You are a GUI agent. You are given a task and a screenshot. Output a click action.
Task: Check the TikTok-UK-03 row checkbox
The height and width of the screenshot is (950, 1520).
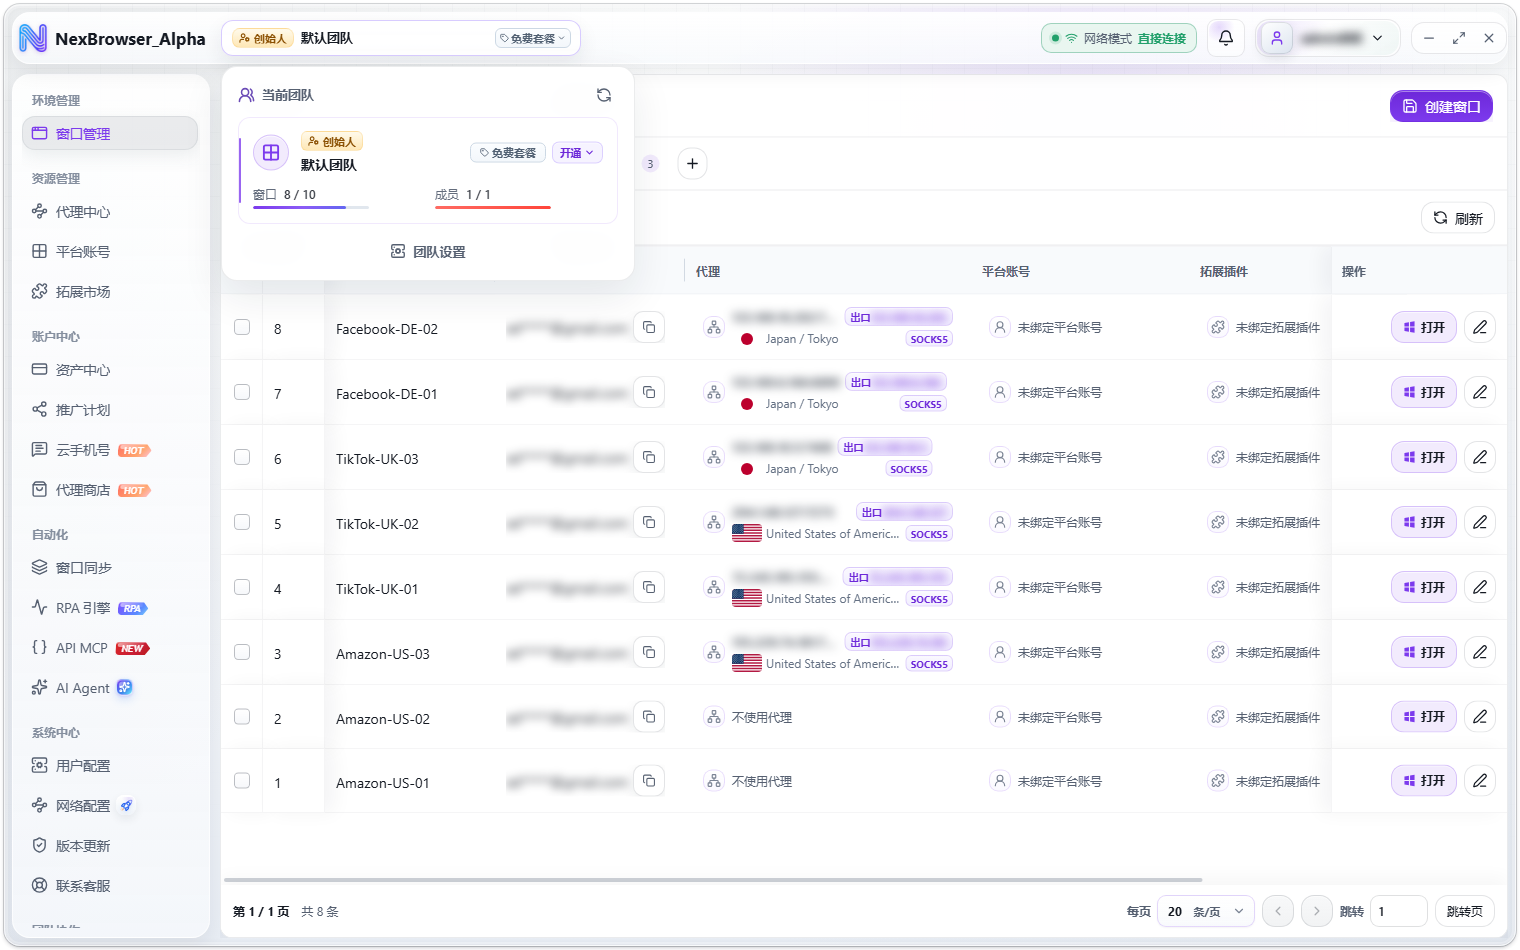click(242, 457)
